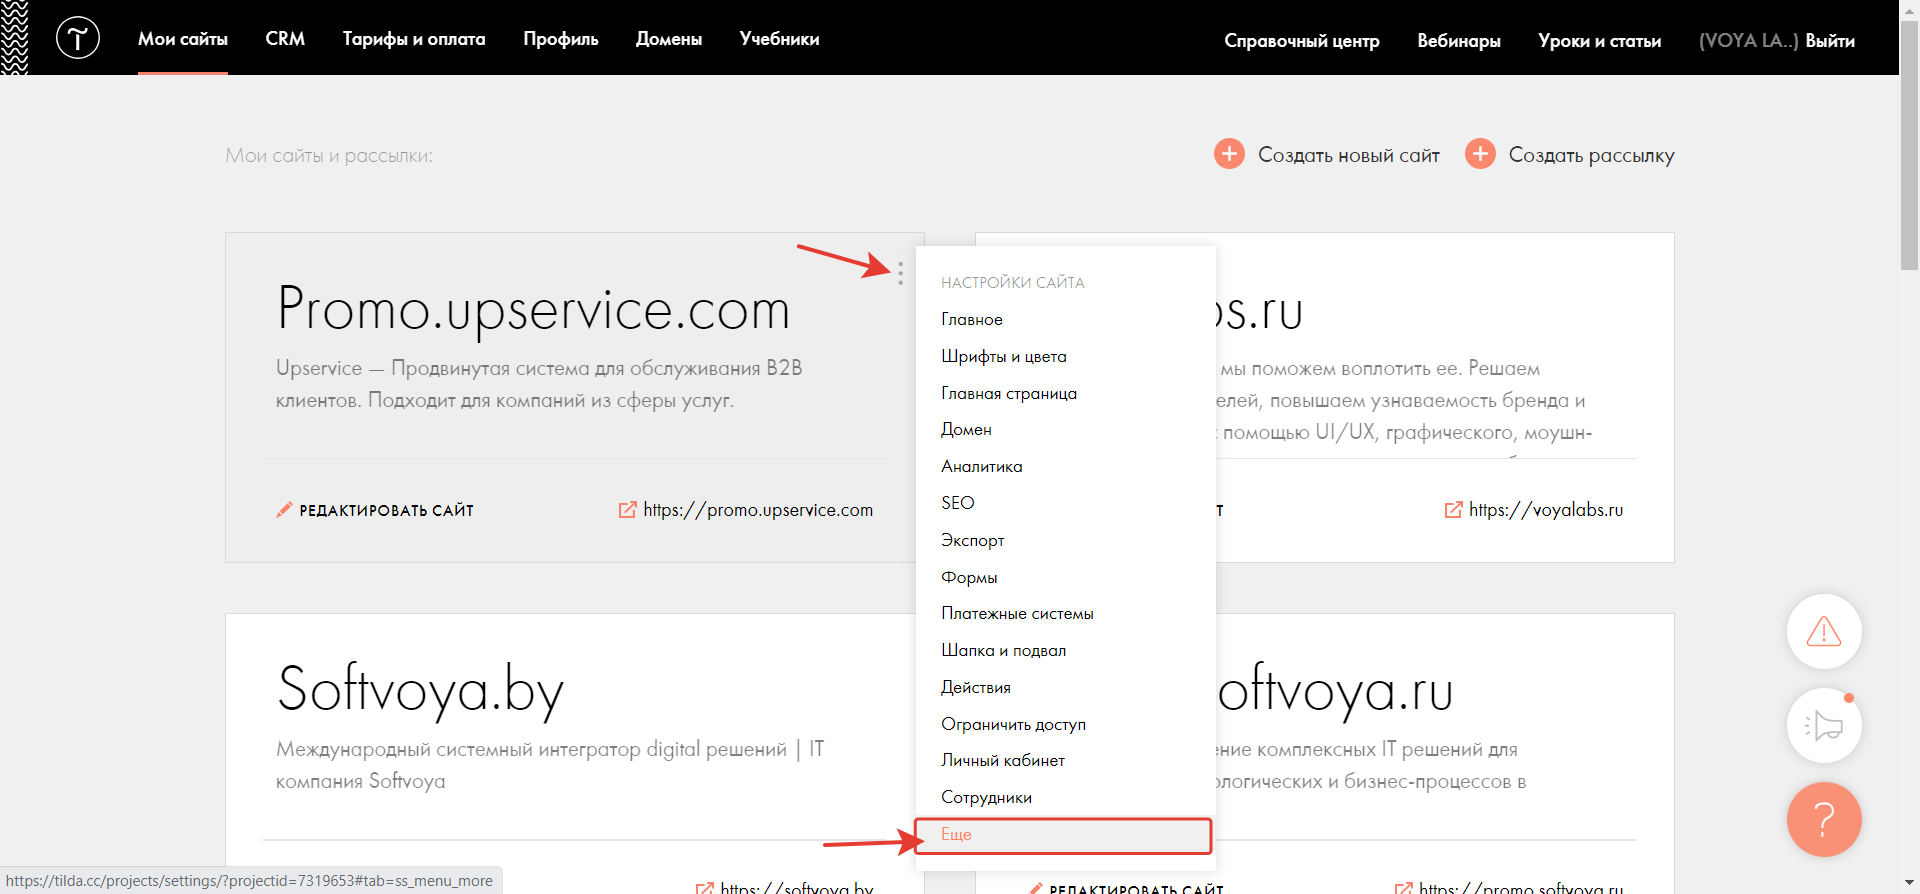The width and height of the screenshot is (1920, 894).
Task: Open the Мои сайты tab
Action: pyautogui.click(x=183, y=39)
